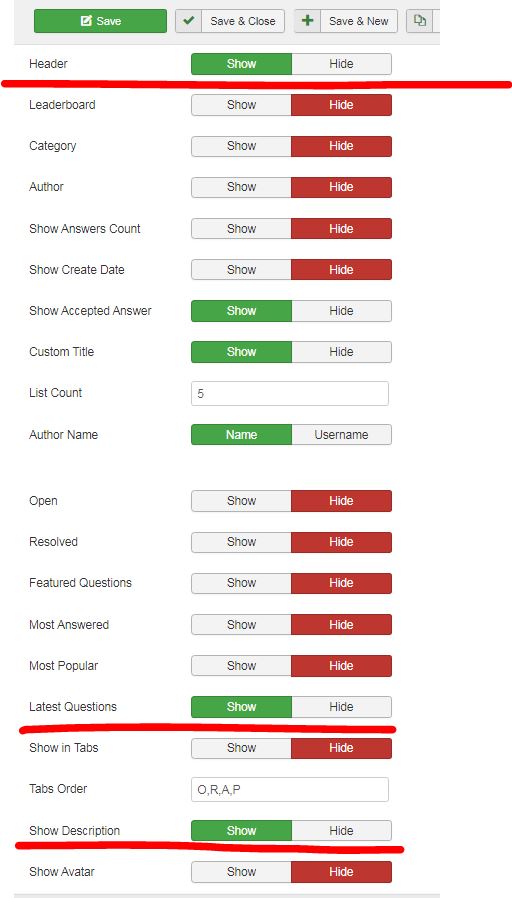
Task: Click the Tabs Order text field
Action: (290, 789)
